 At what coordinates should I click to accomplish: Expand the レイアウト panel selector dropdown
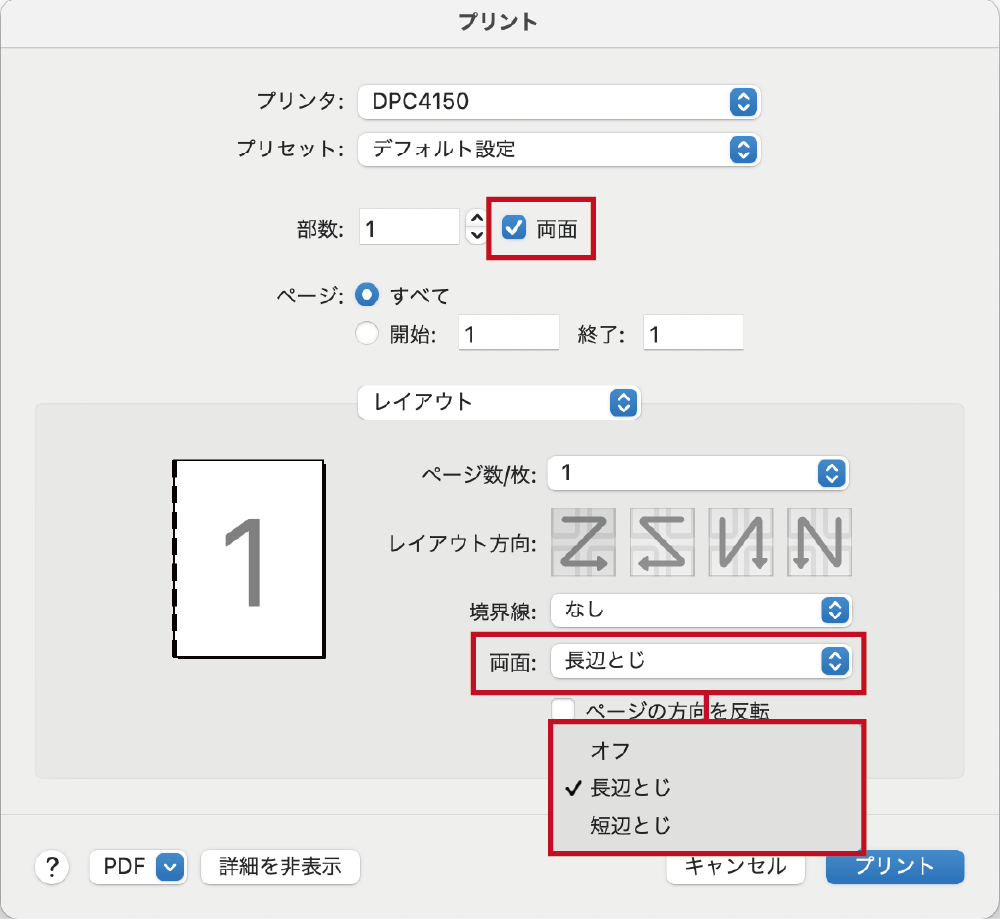(x=498, y=402)
